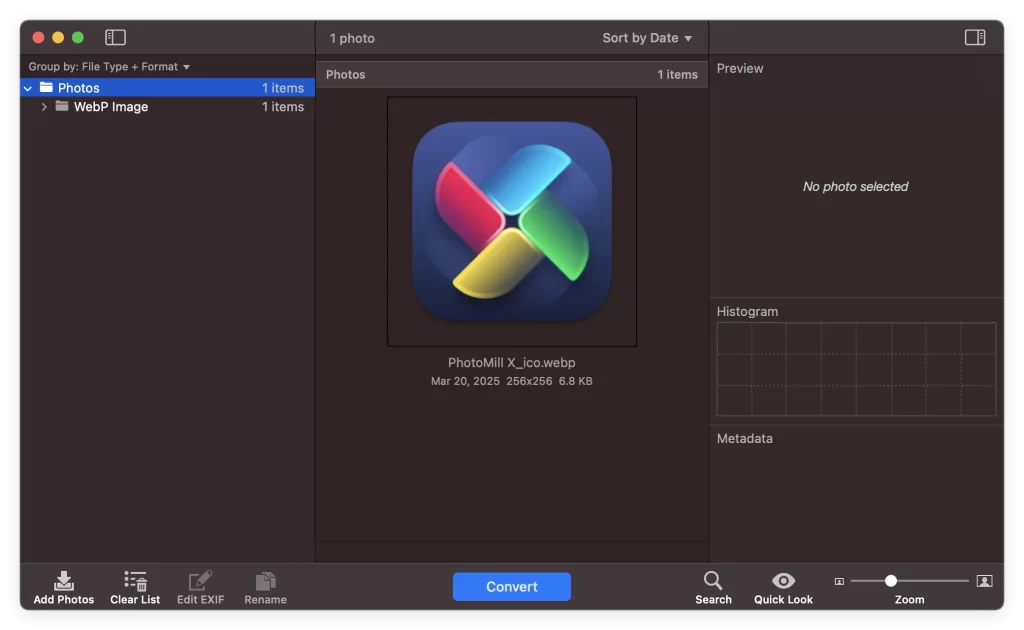
Task: Click the Photos section header
Action: 511,75
